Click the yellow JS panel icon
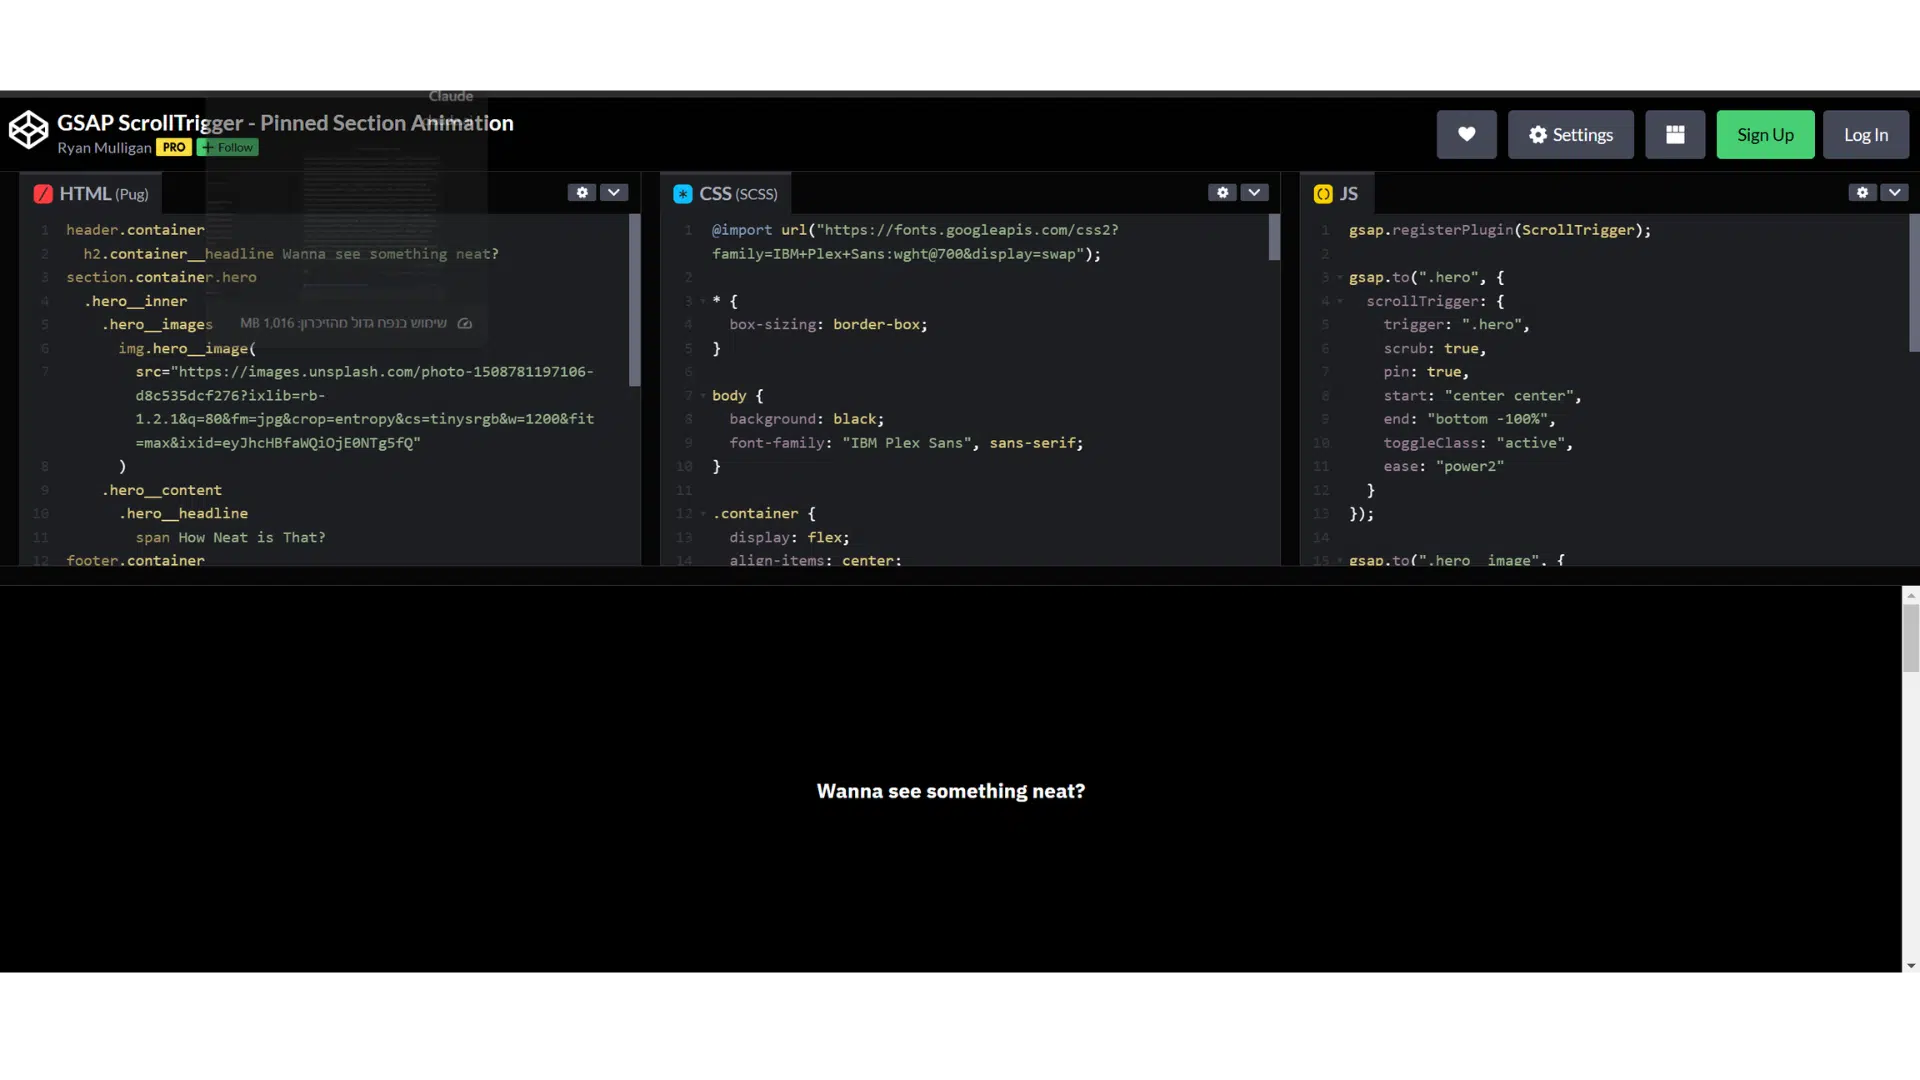 pyautogui.click(x=1323, y=194)
